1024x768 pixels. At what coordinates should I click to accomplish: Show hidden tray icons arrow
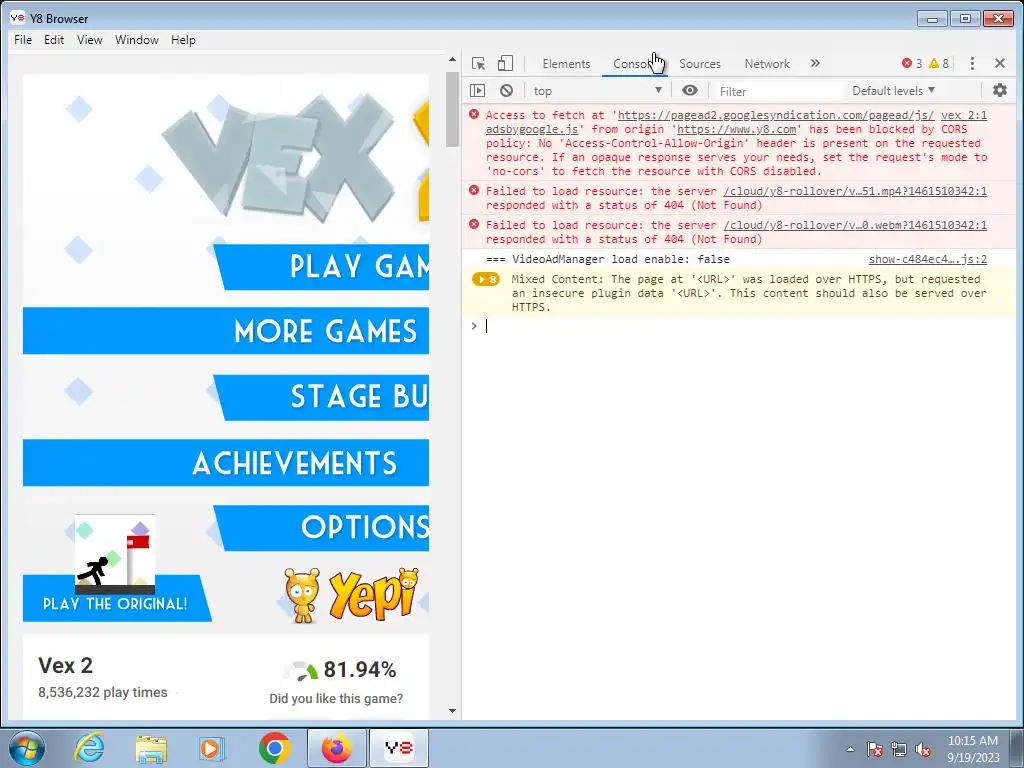(850, 749)
